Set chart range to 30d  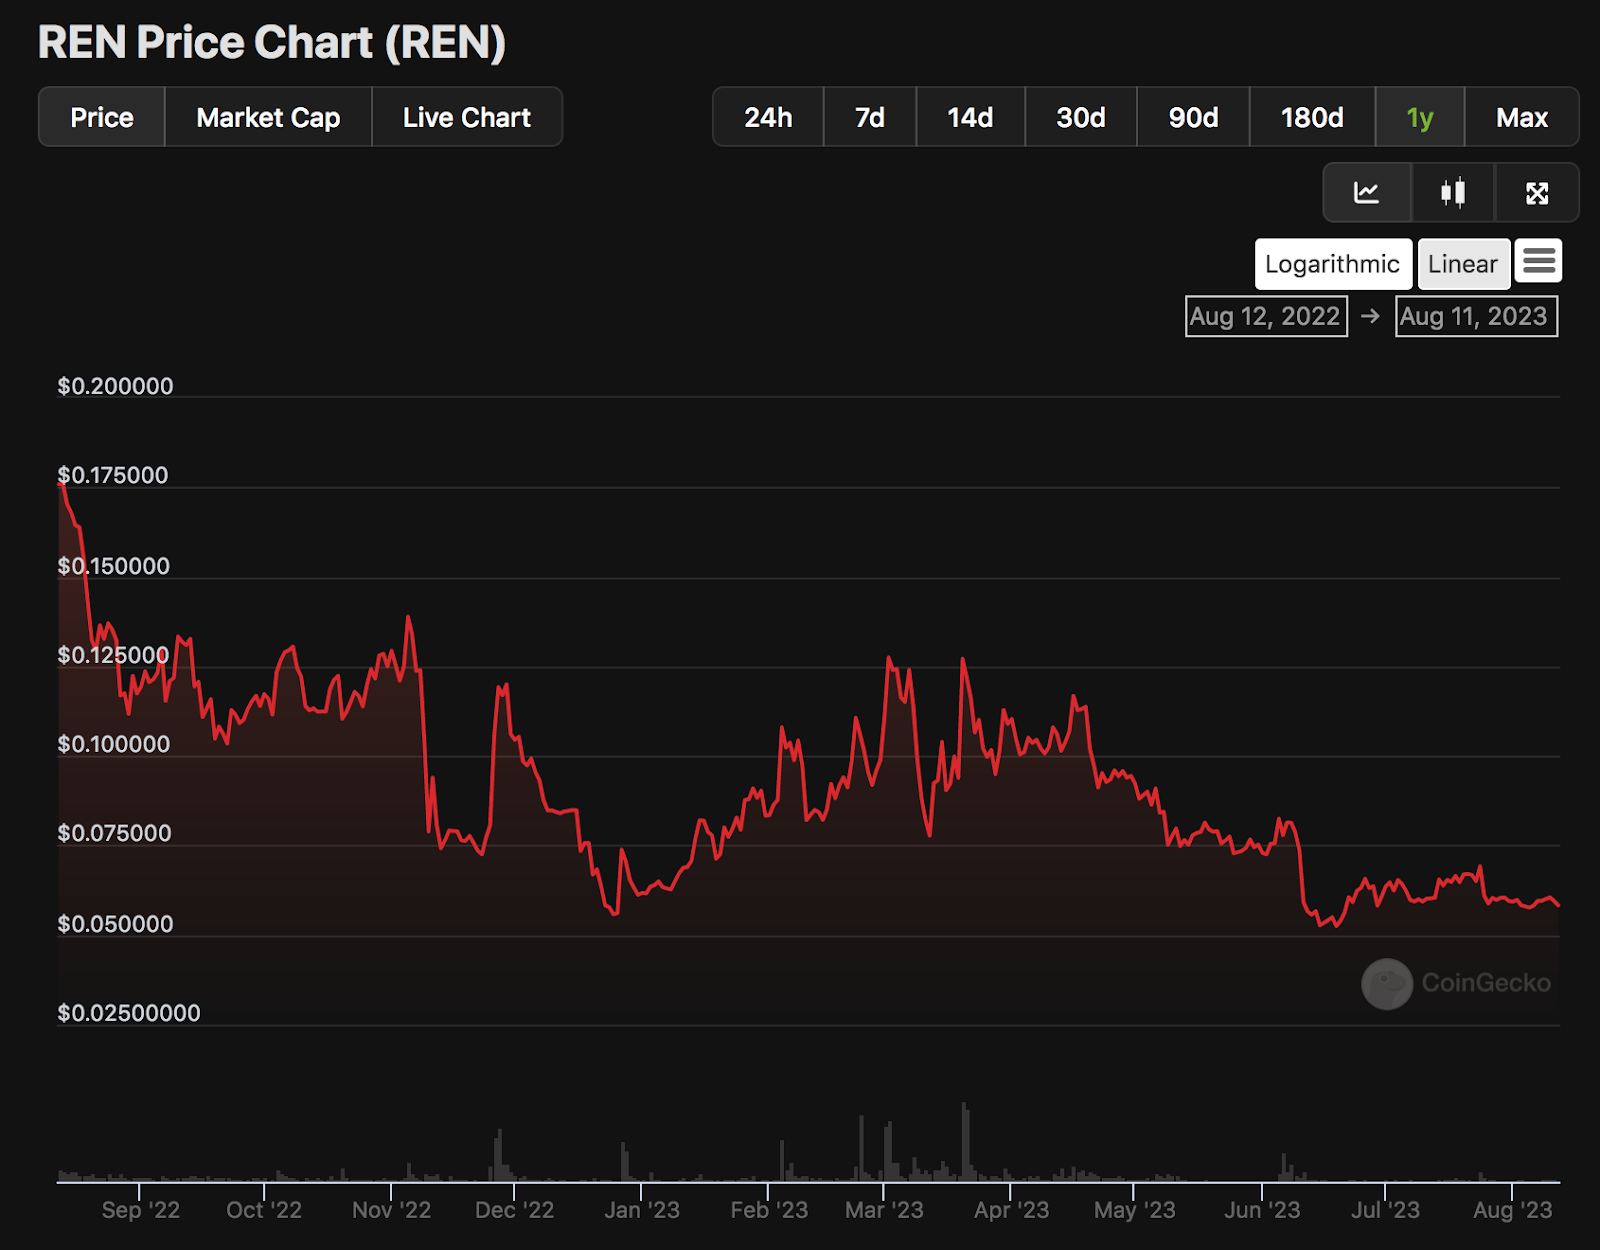(x=1081, y=117)
